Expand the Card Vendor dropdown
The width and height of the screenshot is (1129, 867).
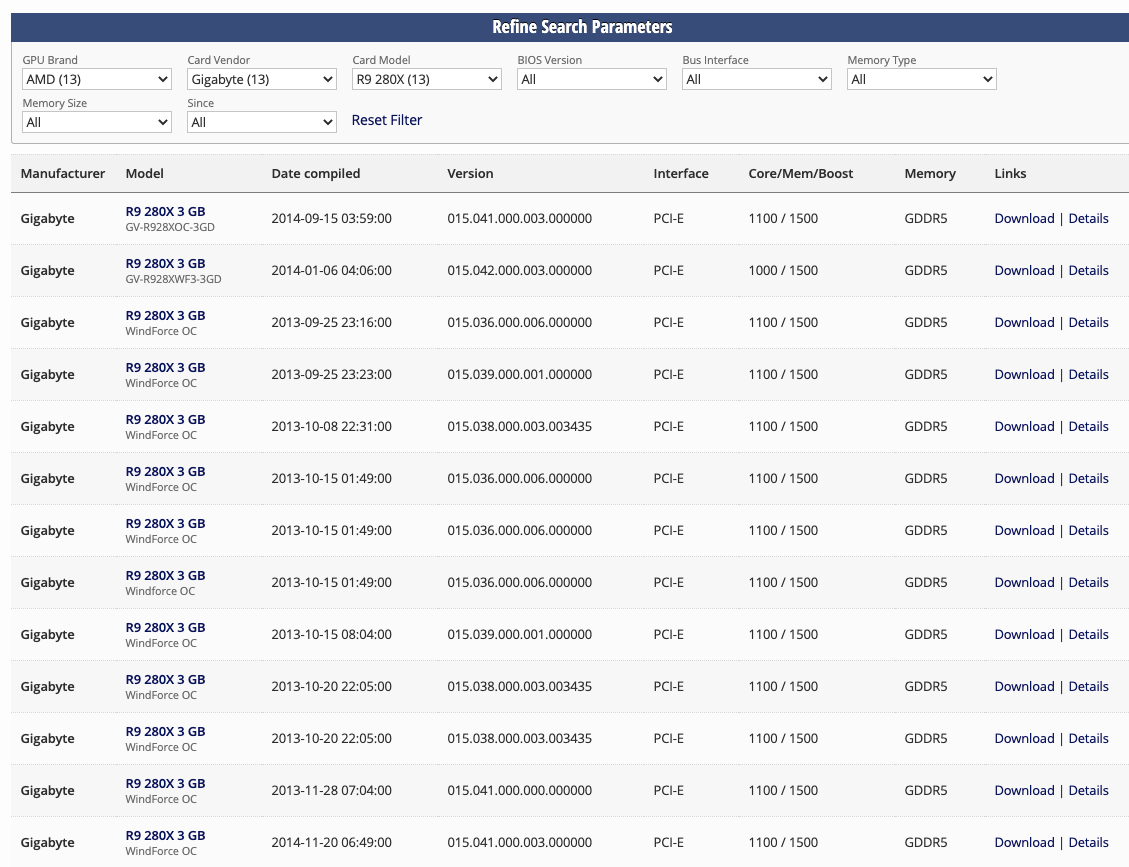pyautogui.click(x=261, y=79)
